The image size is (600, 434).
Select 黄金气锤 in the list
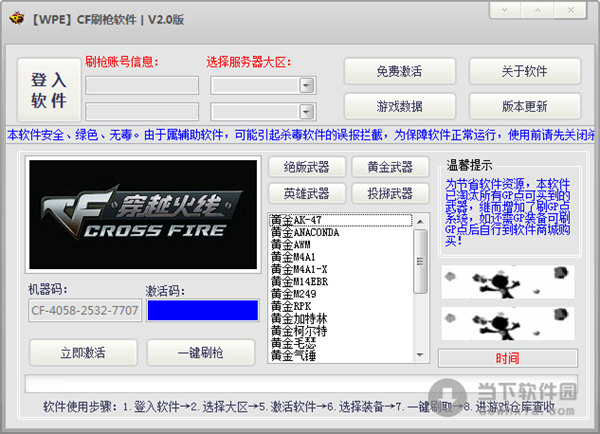coord(341,355)
